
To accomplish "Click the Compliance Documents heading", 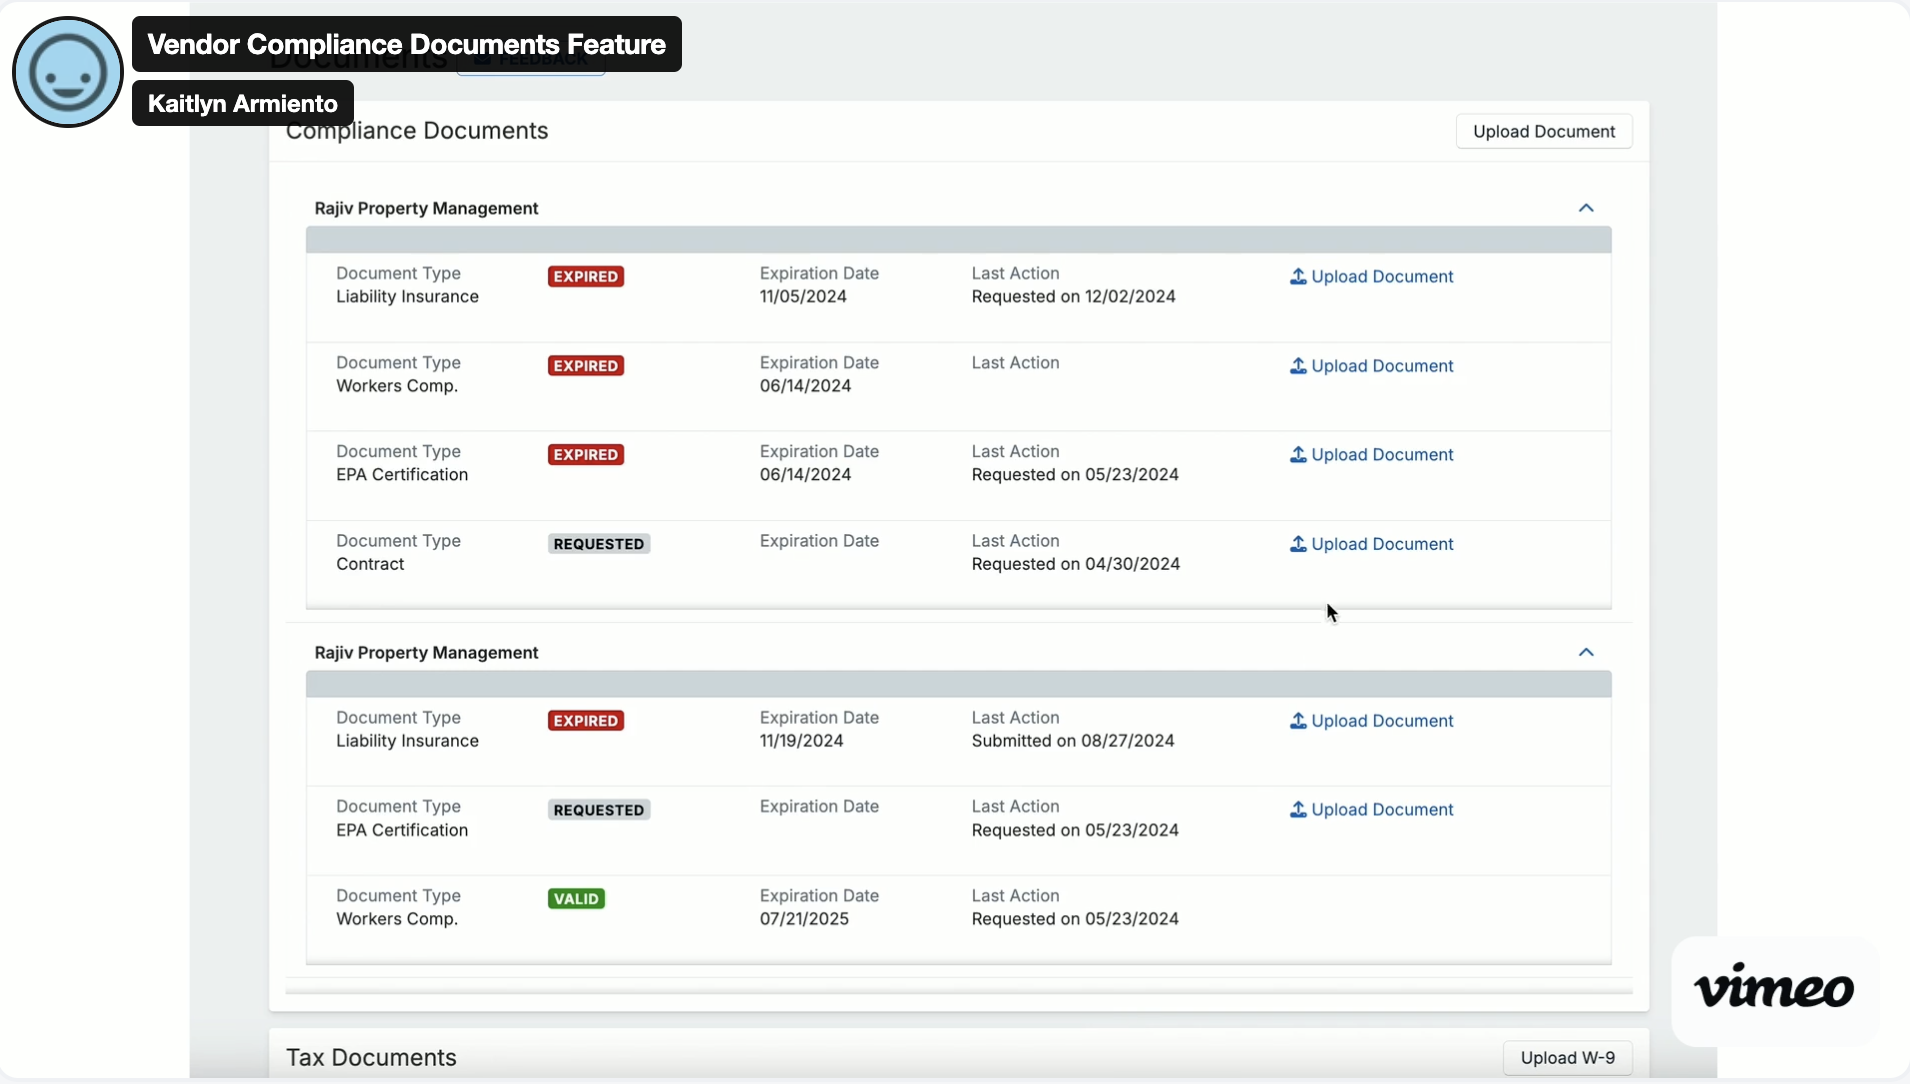I will pyautogui.click(x=417, y=131).
